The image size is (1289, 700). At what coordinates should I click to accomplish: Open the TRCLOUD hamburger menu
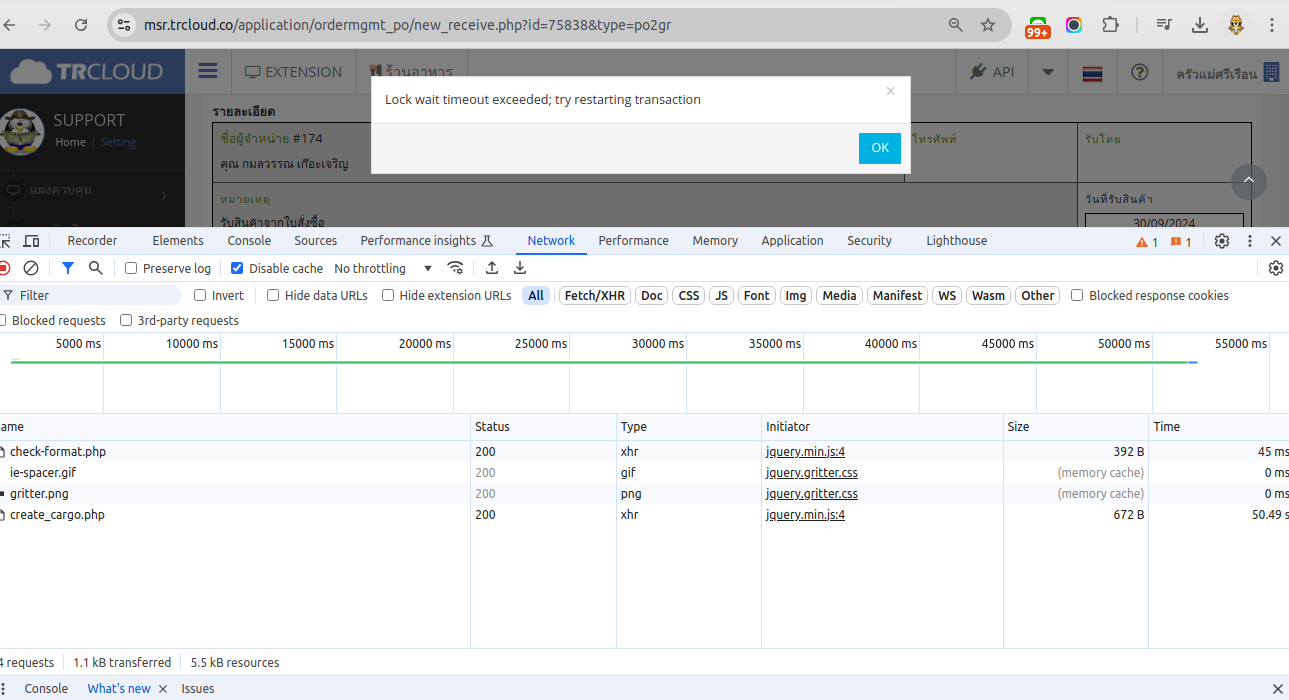(x=208, y=71)
